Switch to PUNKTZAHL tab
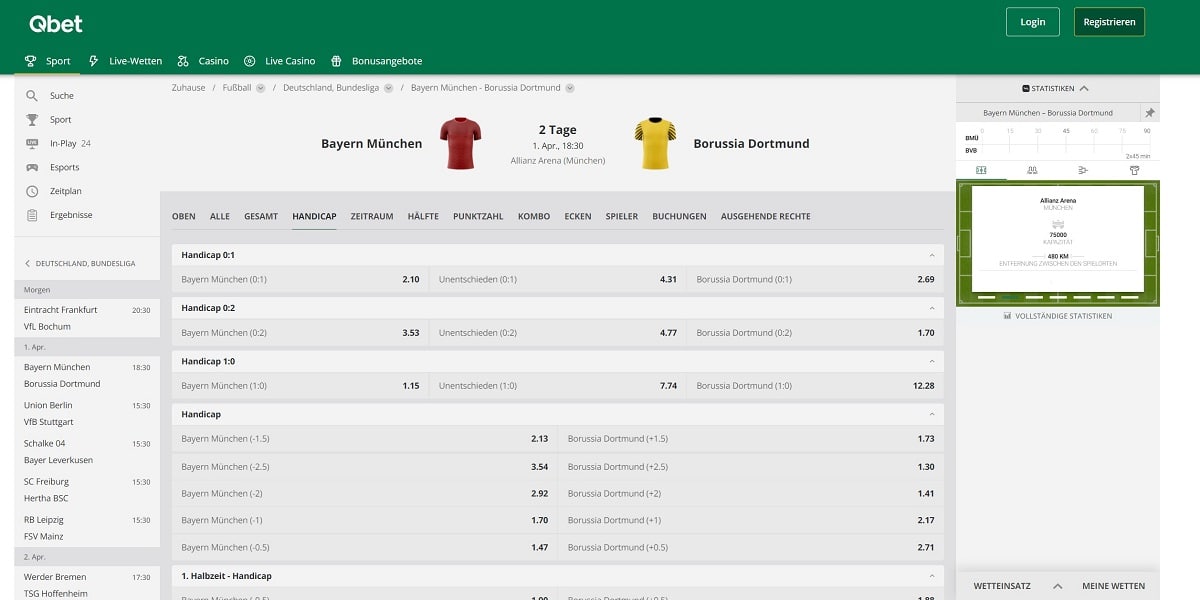This screenshot has height=600, width=1200. [x=478, y=216]
